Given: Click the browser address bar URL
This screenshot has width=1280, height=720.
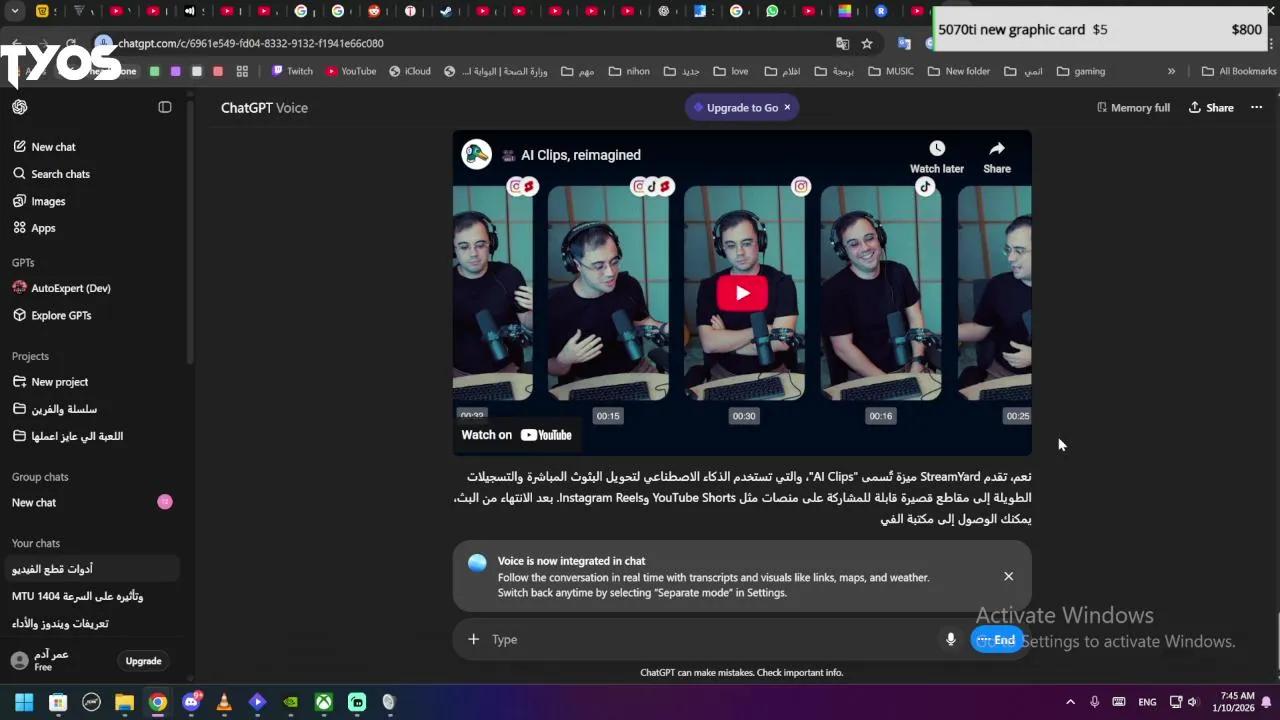Looking at the screenshot, I should click(x=251, y=43).
